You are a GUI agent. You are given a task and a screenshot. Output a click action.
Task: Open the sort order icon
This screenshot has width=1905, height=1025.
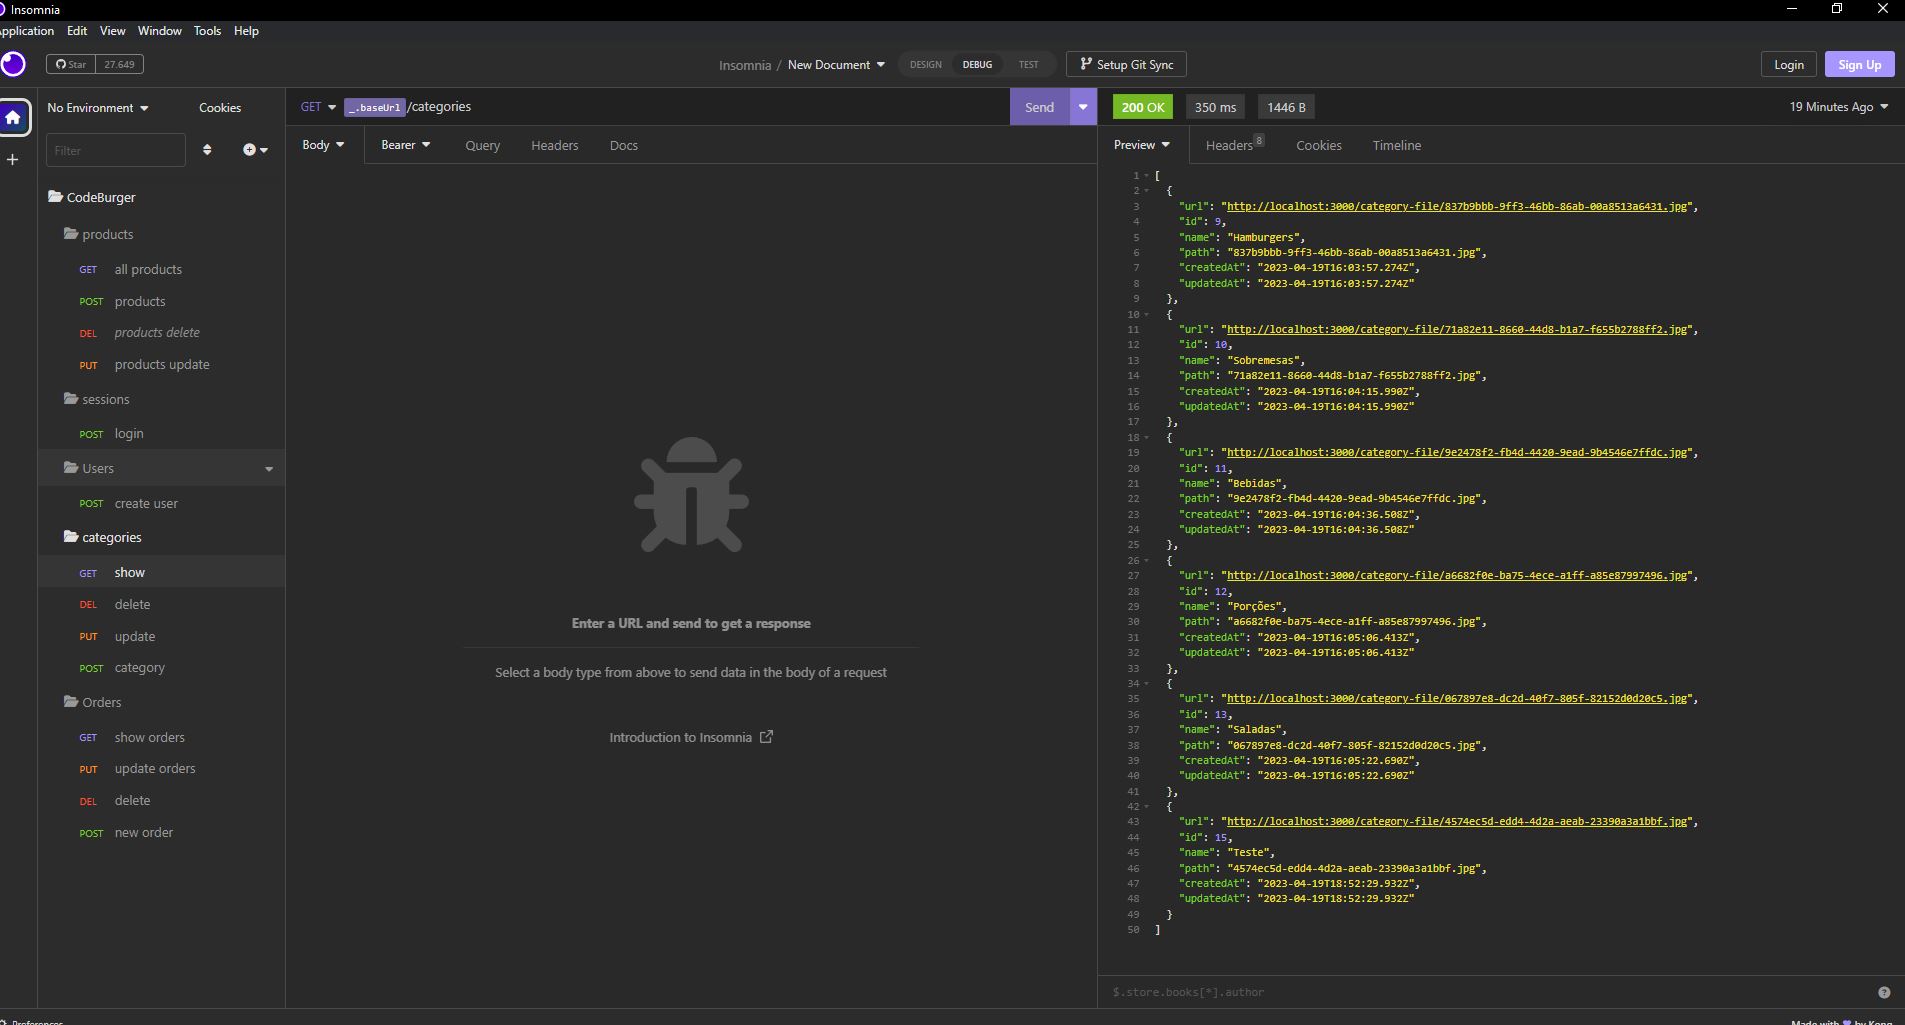pyautogui.click(x=207, y=150)
